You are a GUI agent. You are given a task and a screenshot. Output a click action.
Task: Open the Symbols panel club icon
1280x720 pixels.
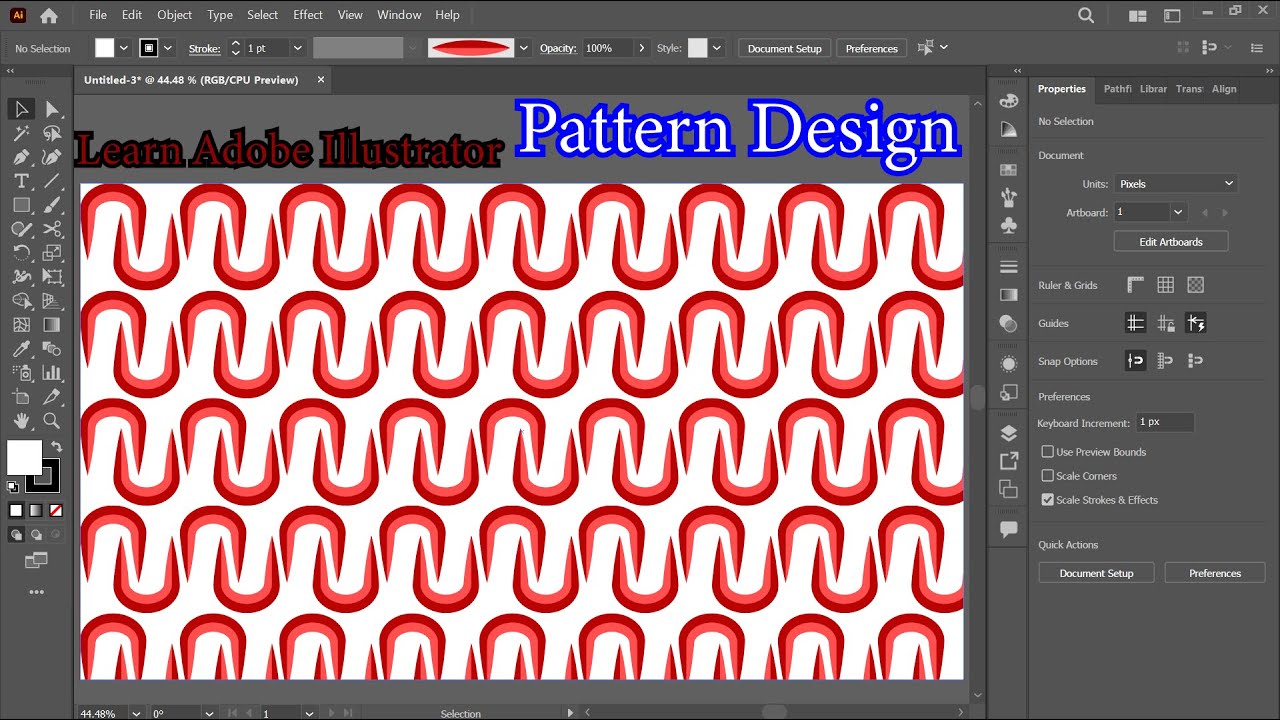[1009, 226]
